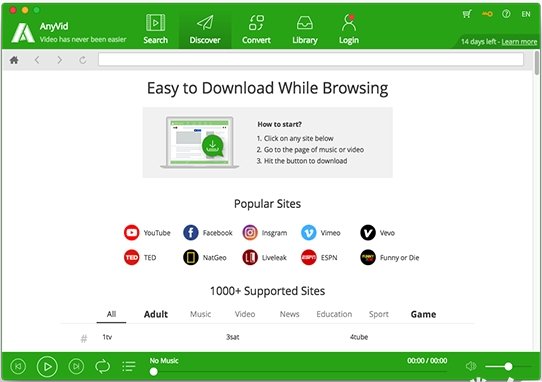The height and width of the screenshot is (382, 542).
Task: Mute the speaker volume icon
Action: click(471, 366)
